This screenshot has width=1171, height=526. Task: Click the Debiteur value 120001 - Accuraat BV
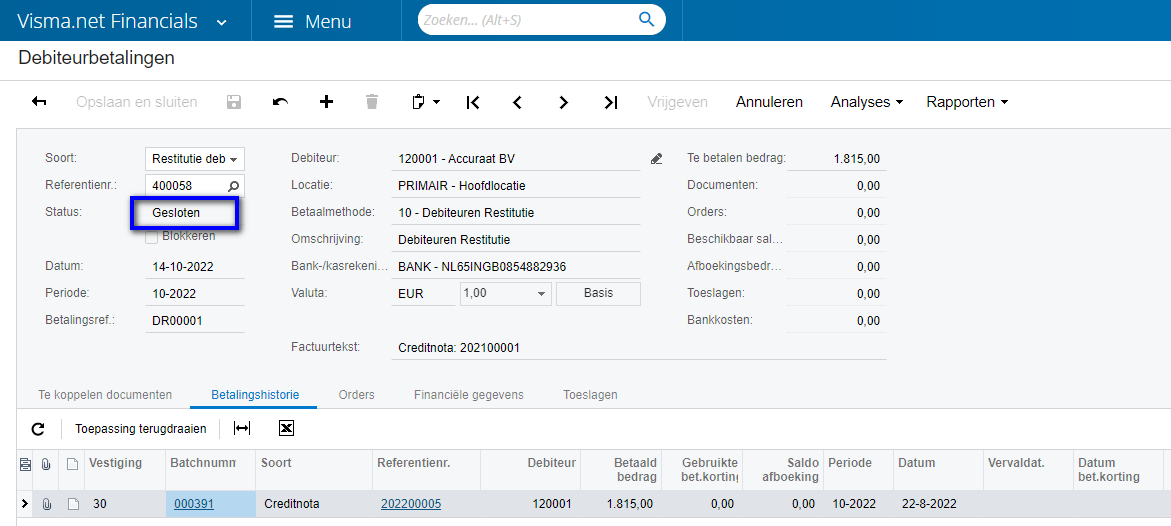click(456, 159)
